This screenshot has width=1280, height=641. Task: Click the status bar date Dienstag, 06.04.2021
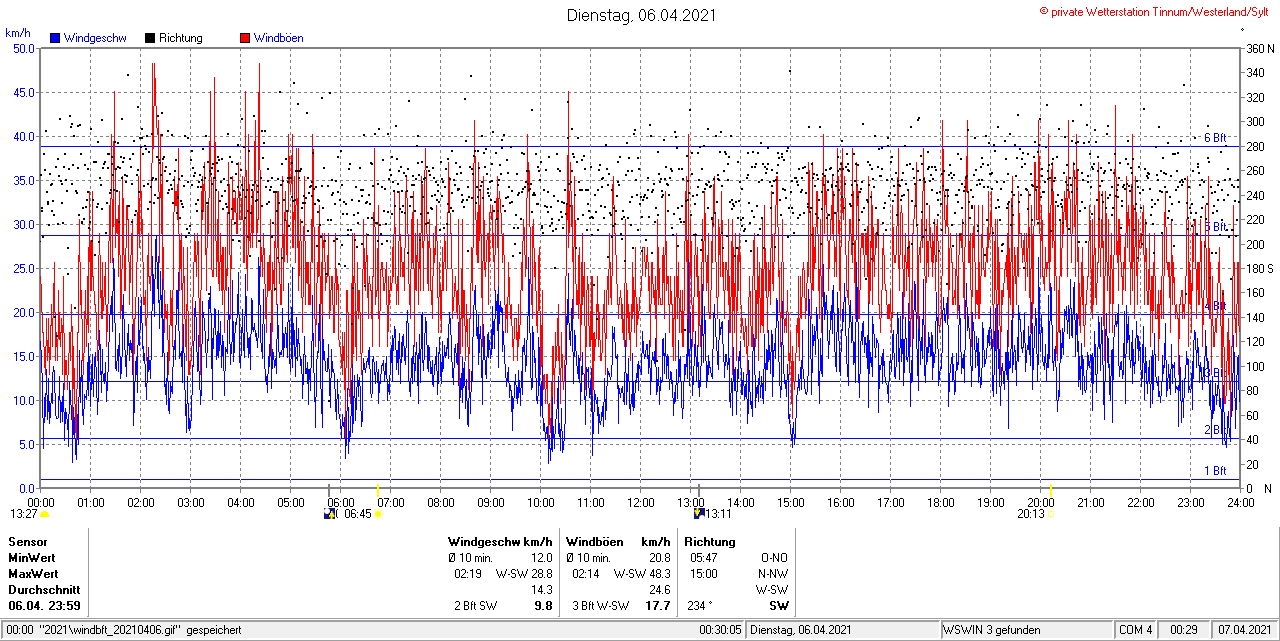tap(801, 630)
